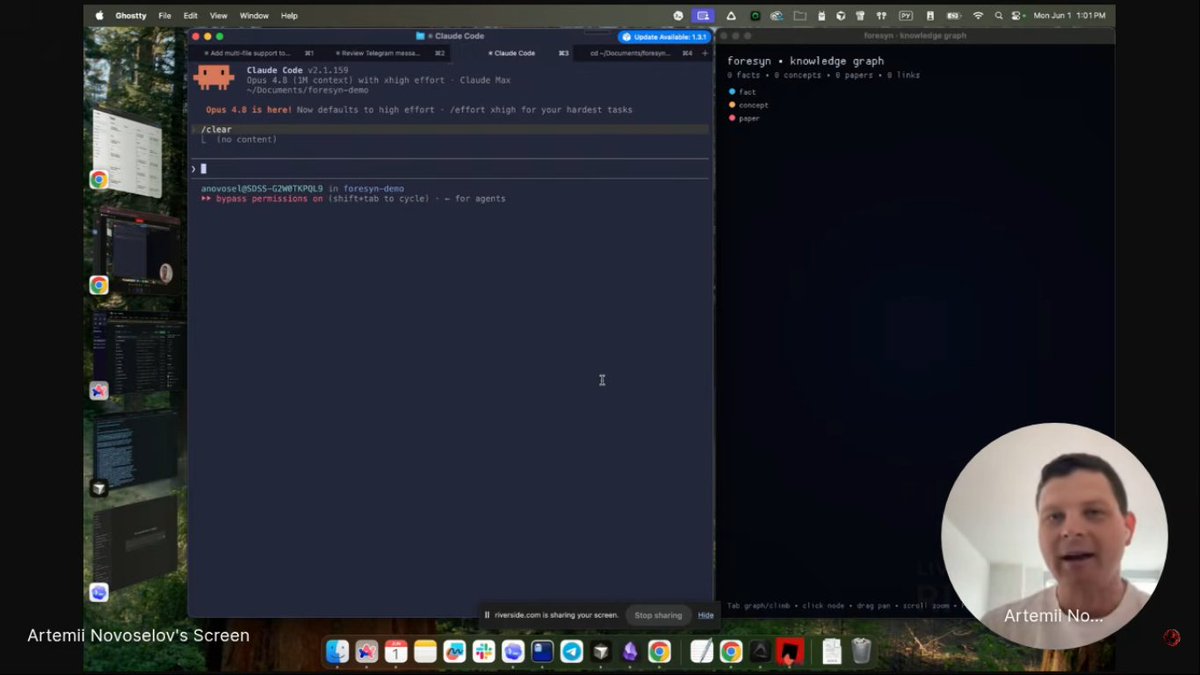Click 'bypass permissions on' status text
Image resolution: width=1200 pixels, height=675 pixels.
click(269, 198)
